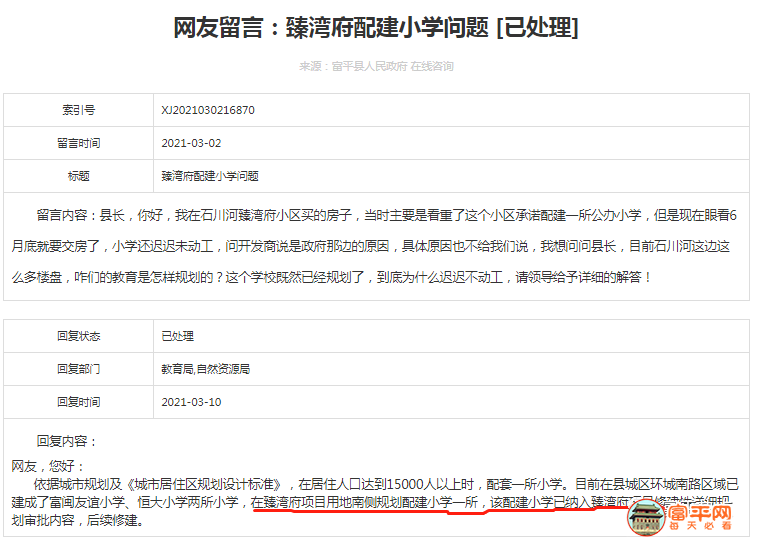Select department 教育局,自然资源局
Image resolution: width=758 pixels, height=542 pixels.
coord(205,369)
